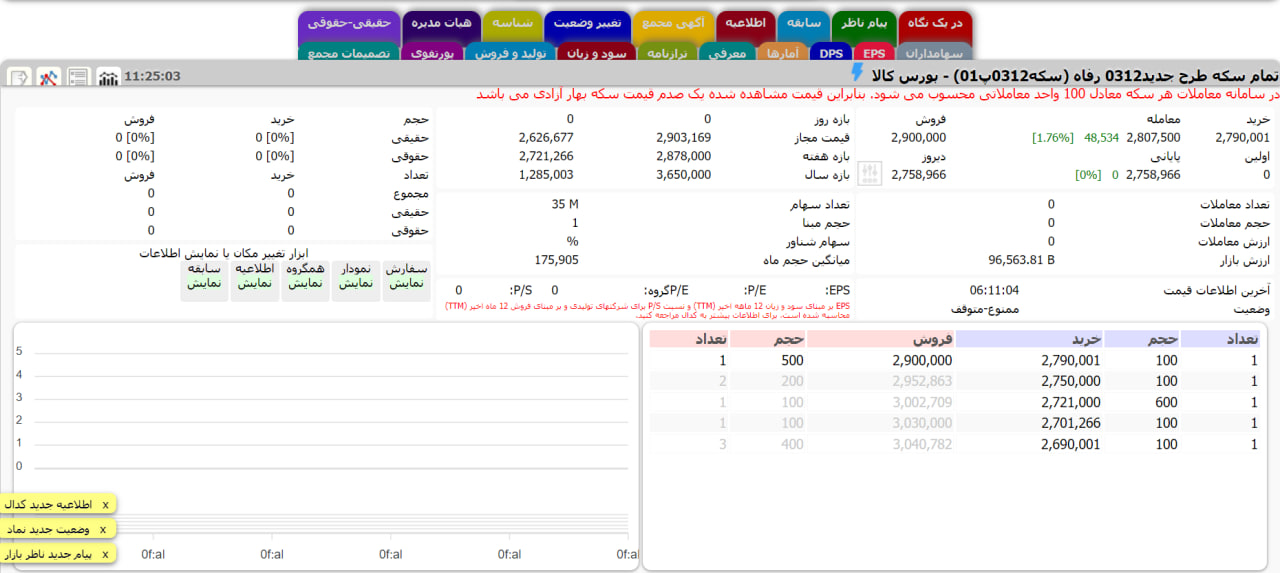Open the ترازنامه tab

[x=667, y=53]
